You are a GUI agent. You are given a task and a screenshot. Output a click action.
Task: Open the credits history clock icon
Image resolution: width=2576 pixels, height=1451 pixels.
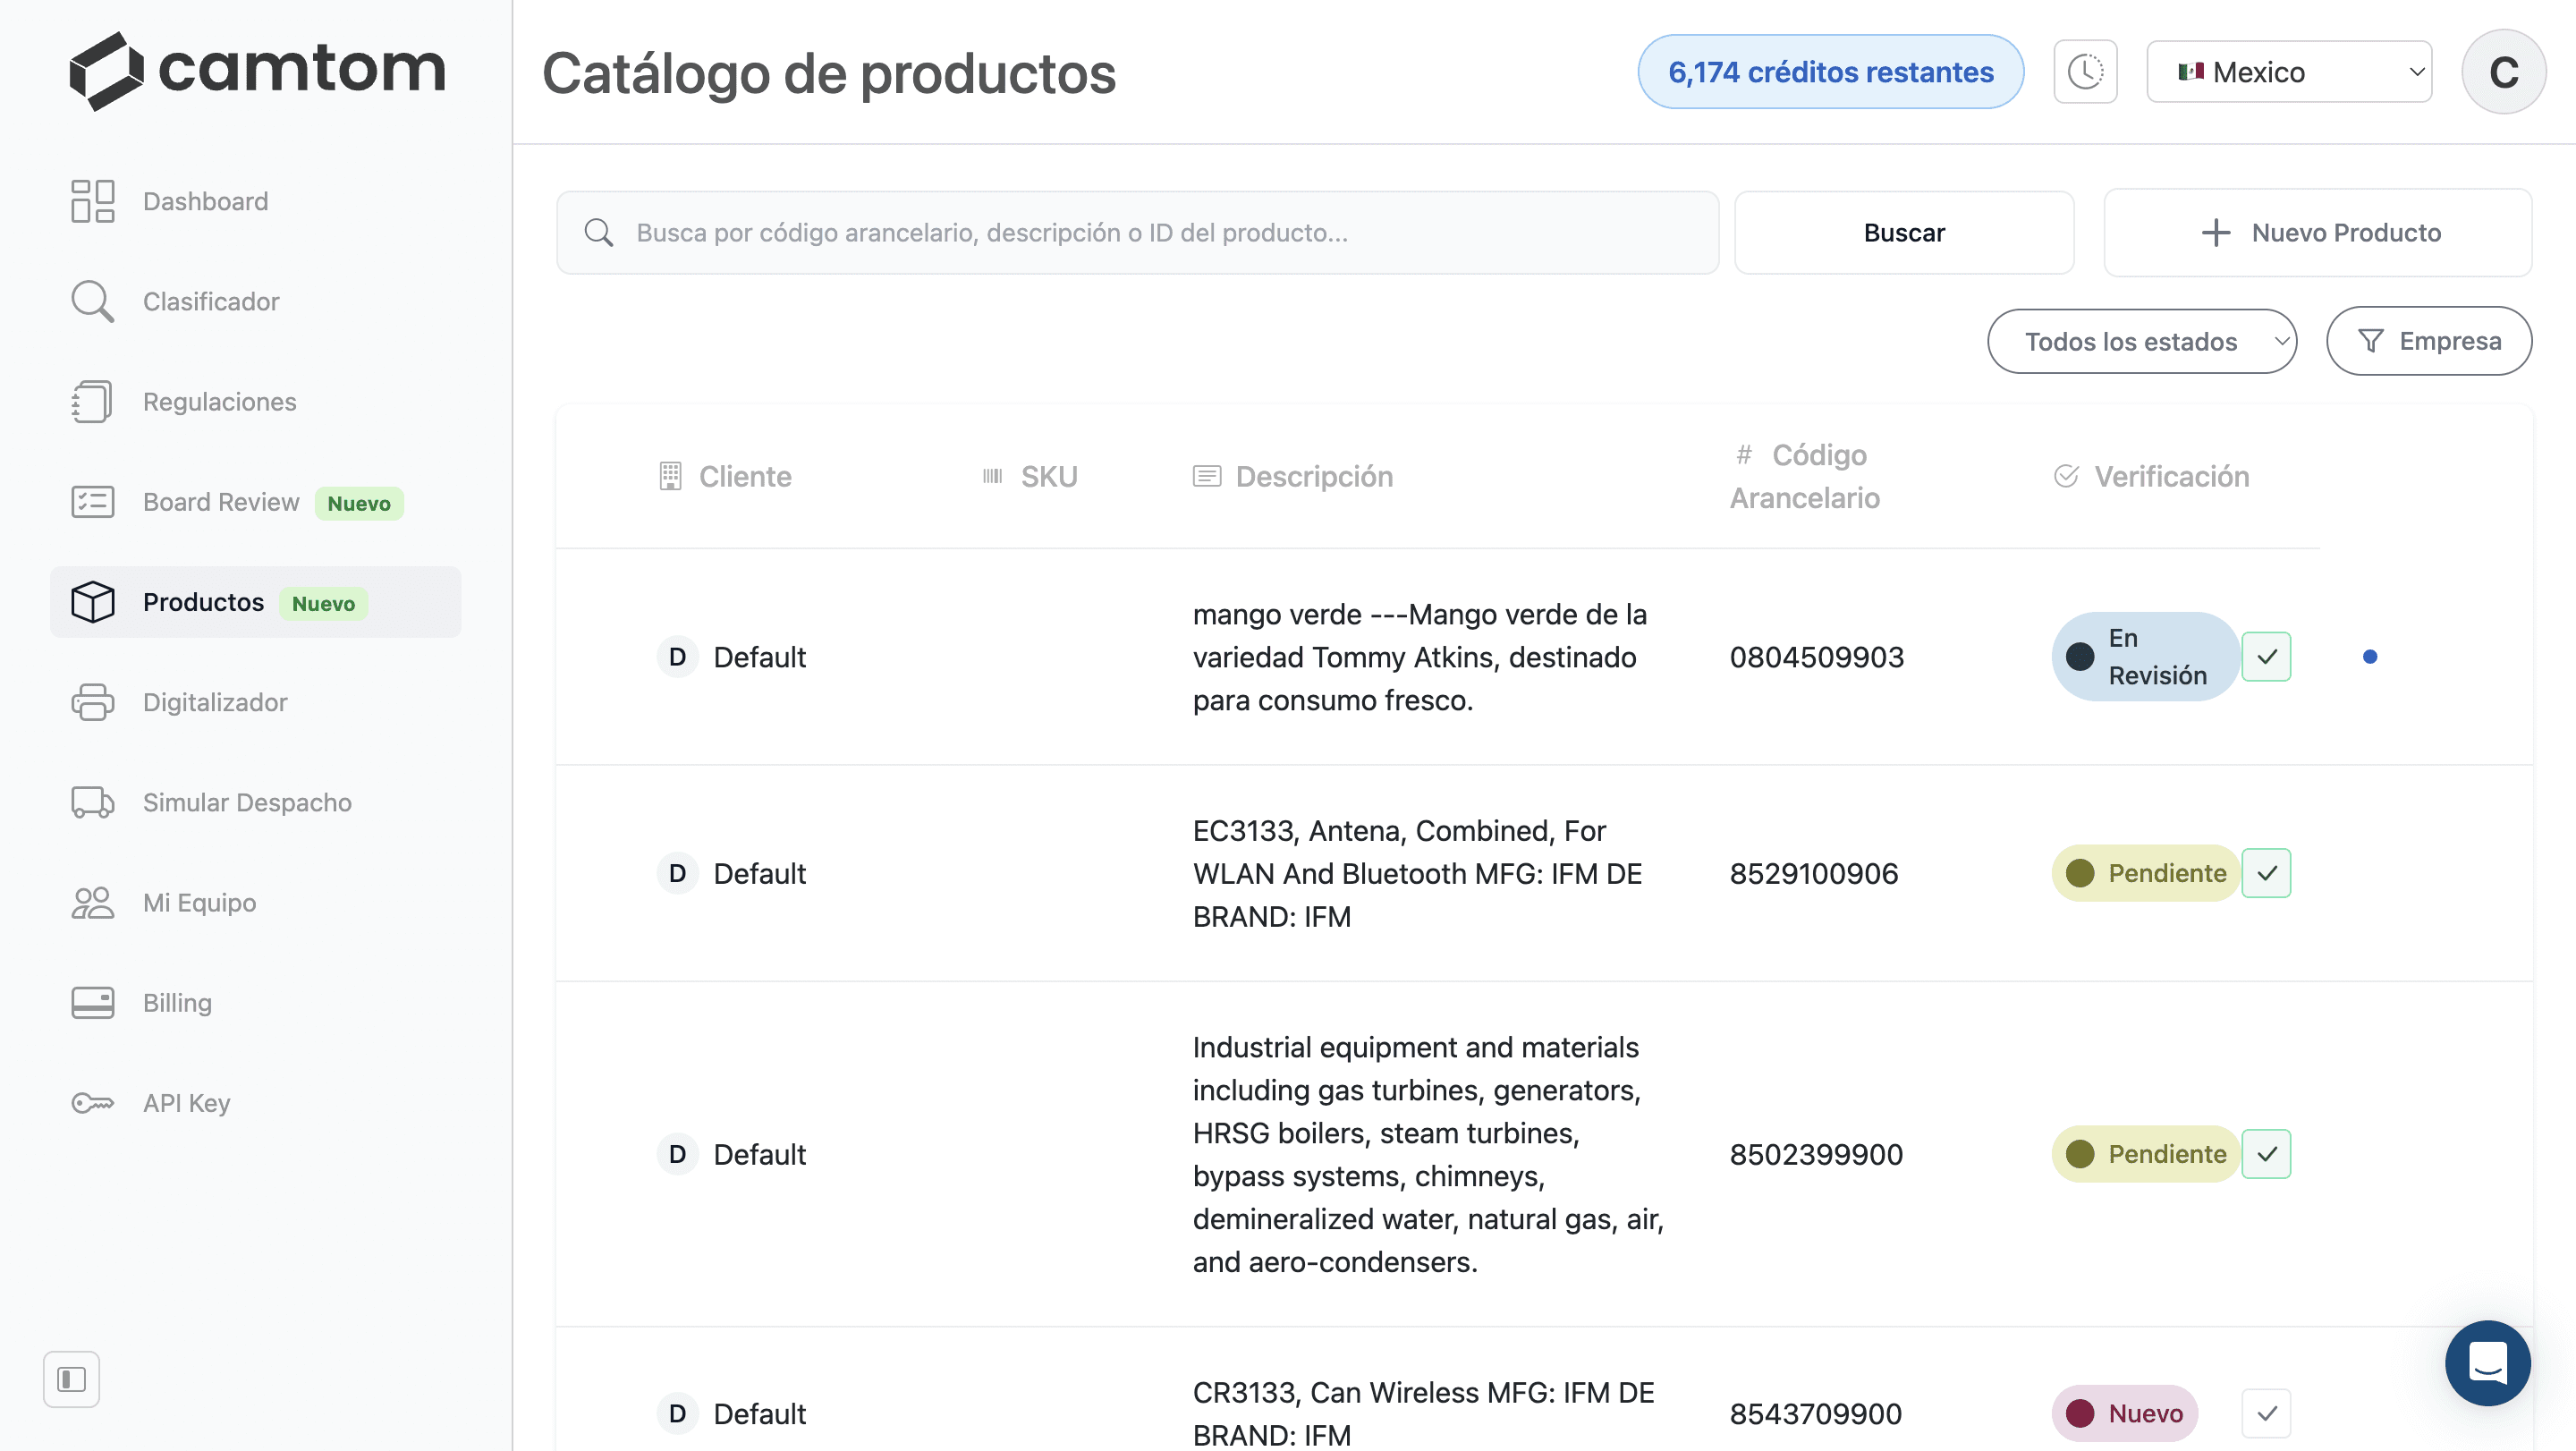tap(2085, 72)
